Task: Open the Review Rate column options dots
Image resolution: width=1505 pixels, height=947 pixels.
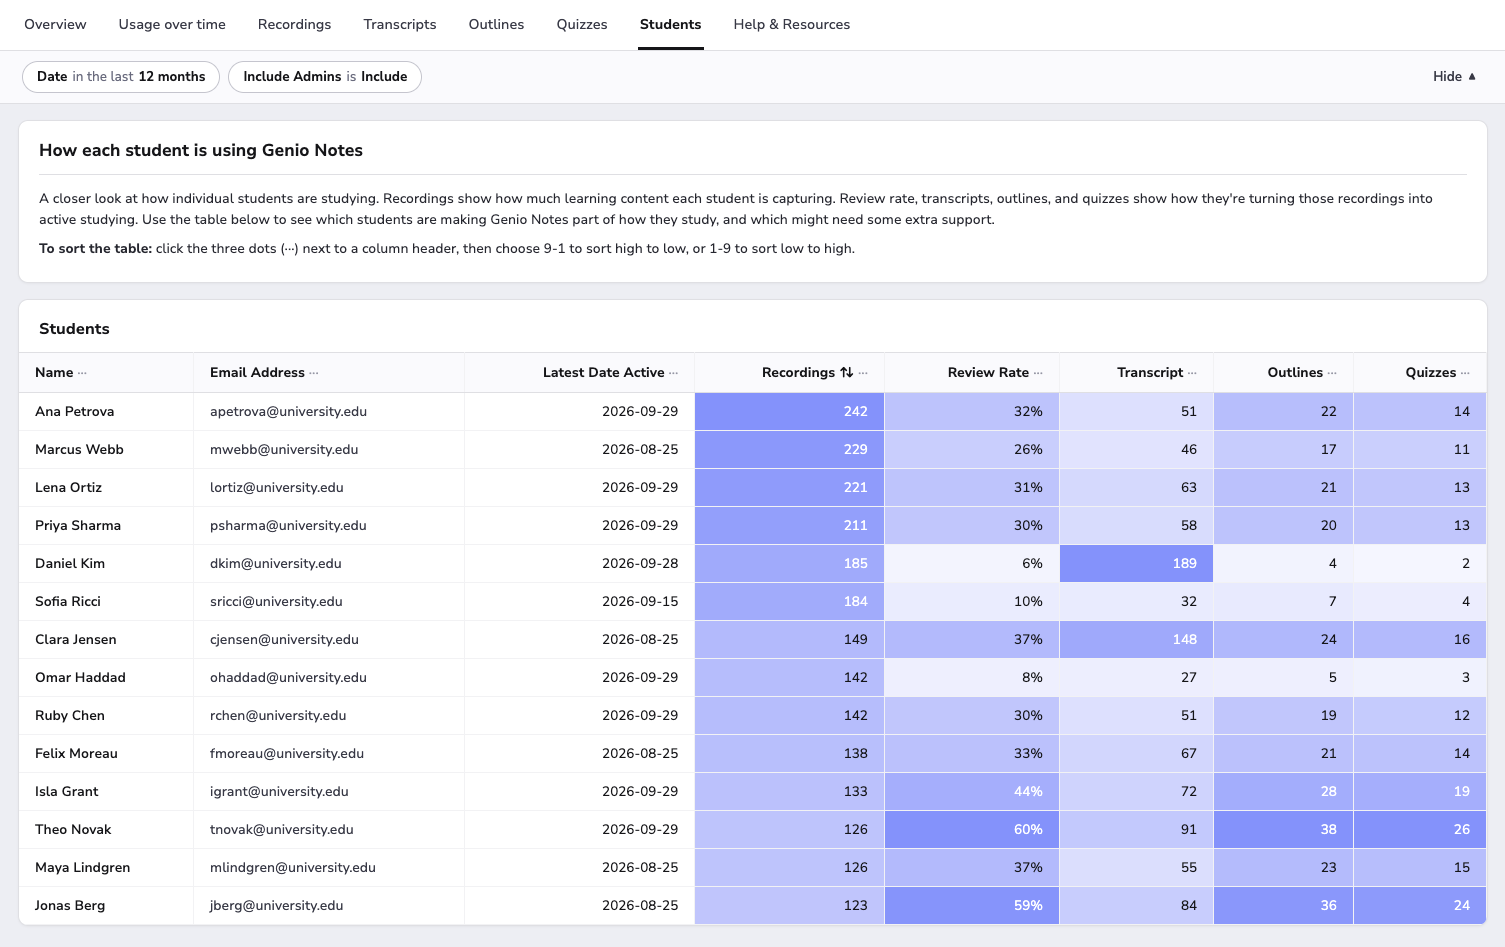Action: pyautogui.click(x=1038, y=373)
